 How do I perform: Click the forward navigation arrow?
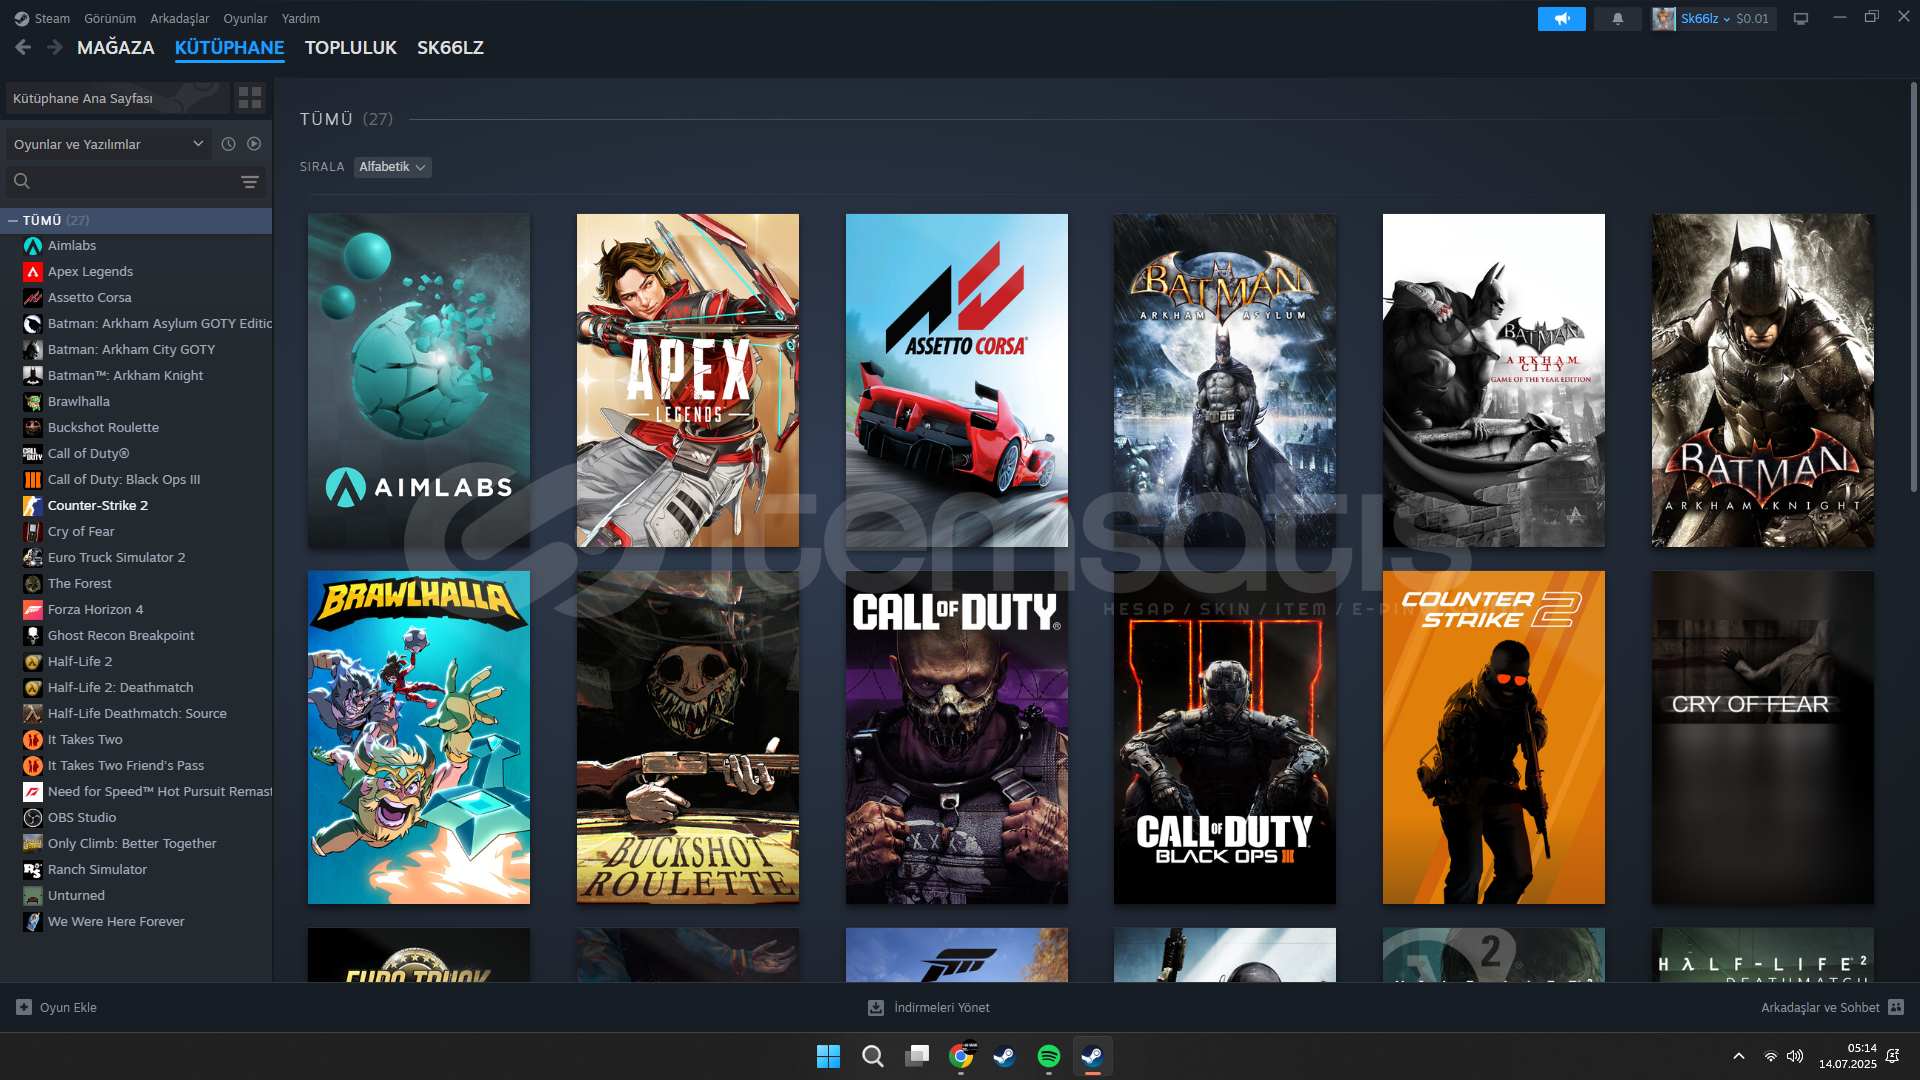coord(55,47)
